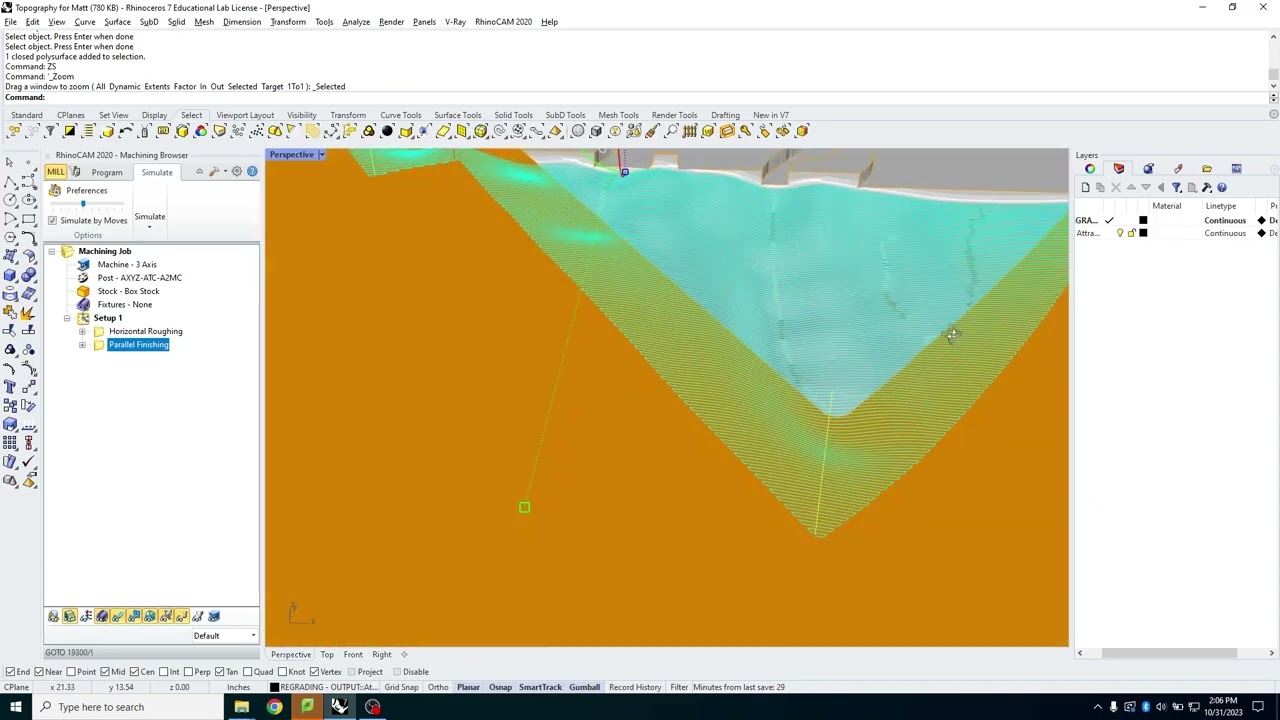The image size is (1280, 720).
Task: Toggle the Cen osnap checkbox
Action: (135, 672)
